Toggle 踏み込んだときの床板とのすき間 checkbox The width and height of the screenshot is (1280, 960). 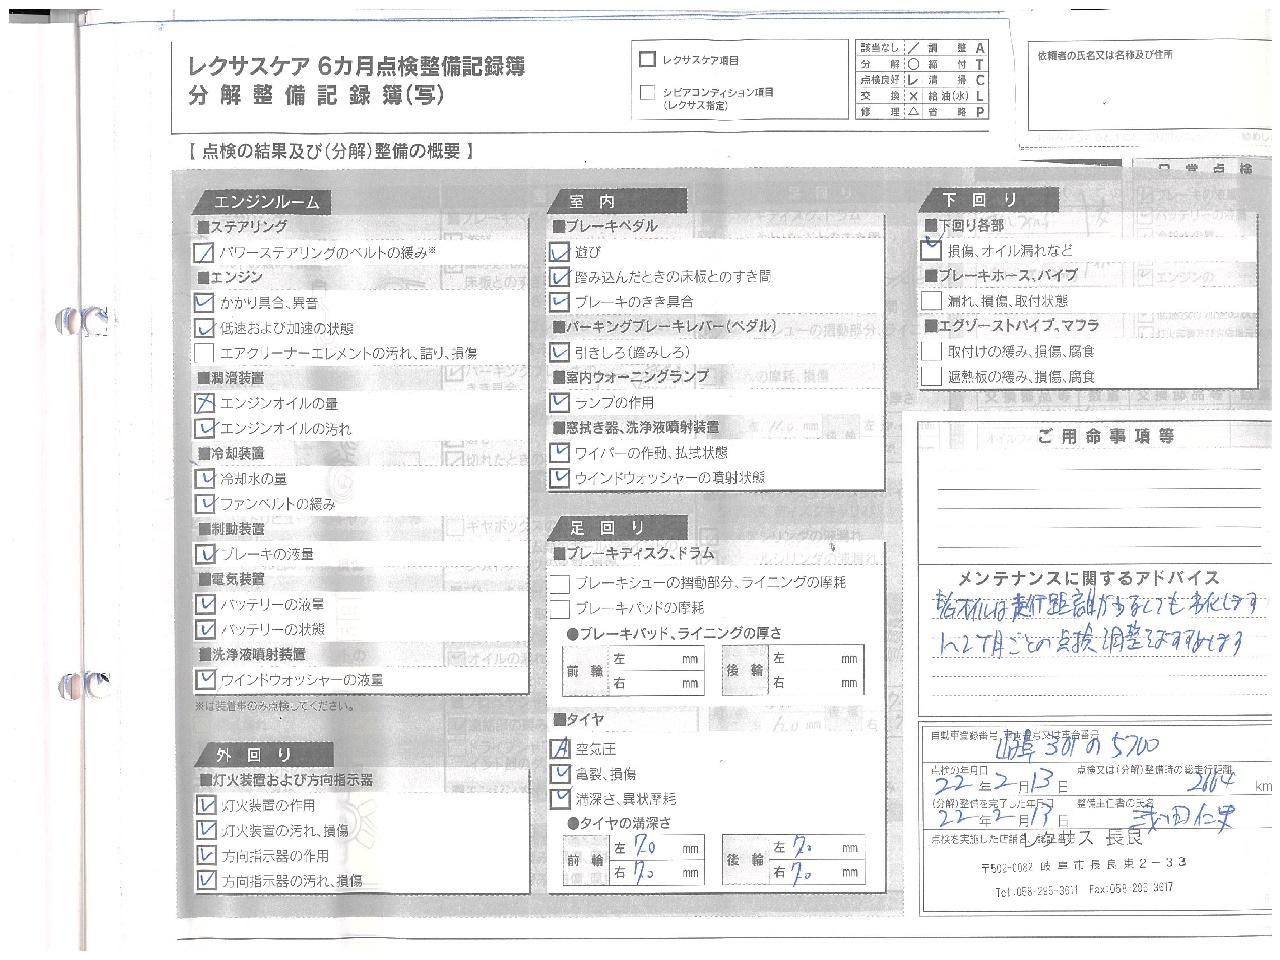tap(559, 276)
